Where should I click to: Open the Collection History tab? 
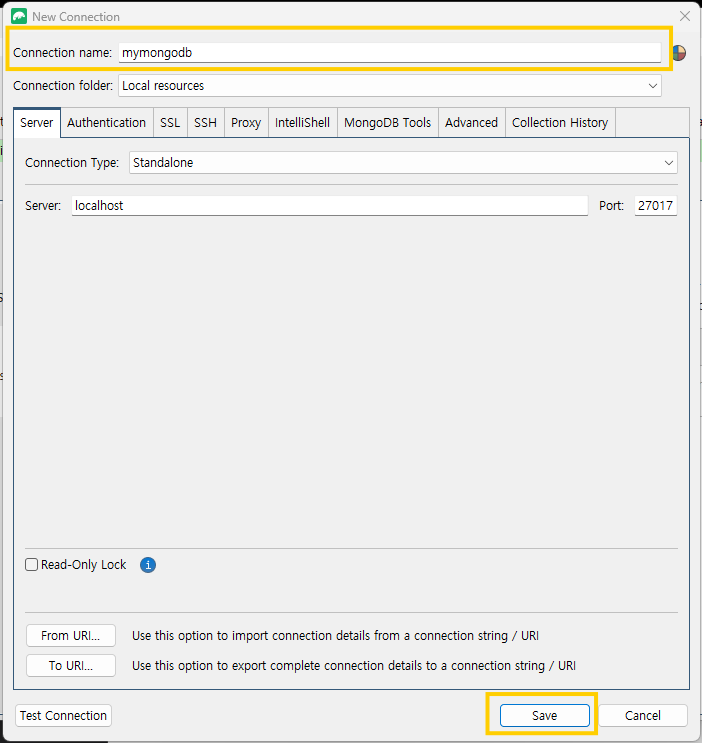[x=560, y=123]
